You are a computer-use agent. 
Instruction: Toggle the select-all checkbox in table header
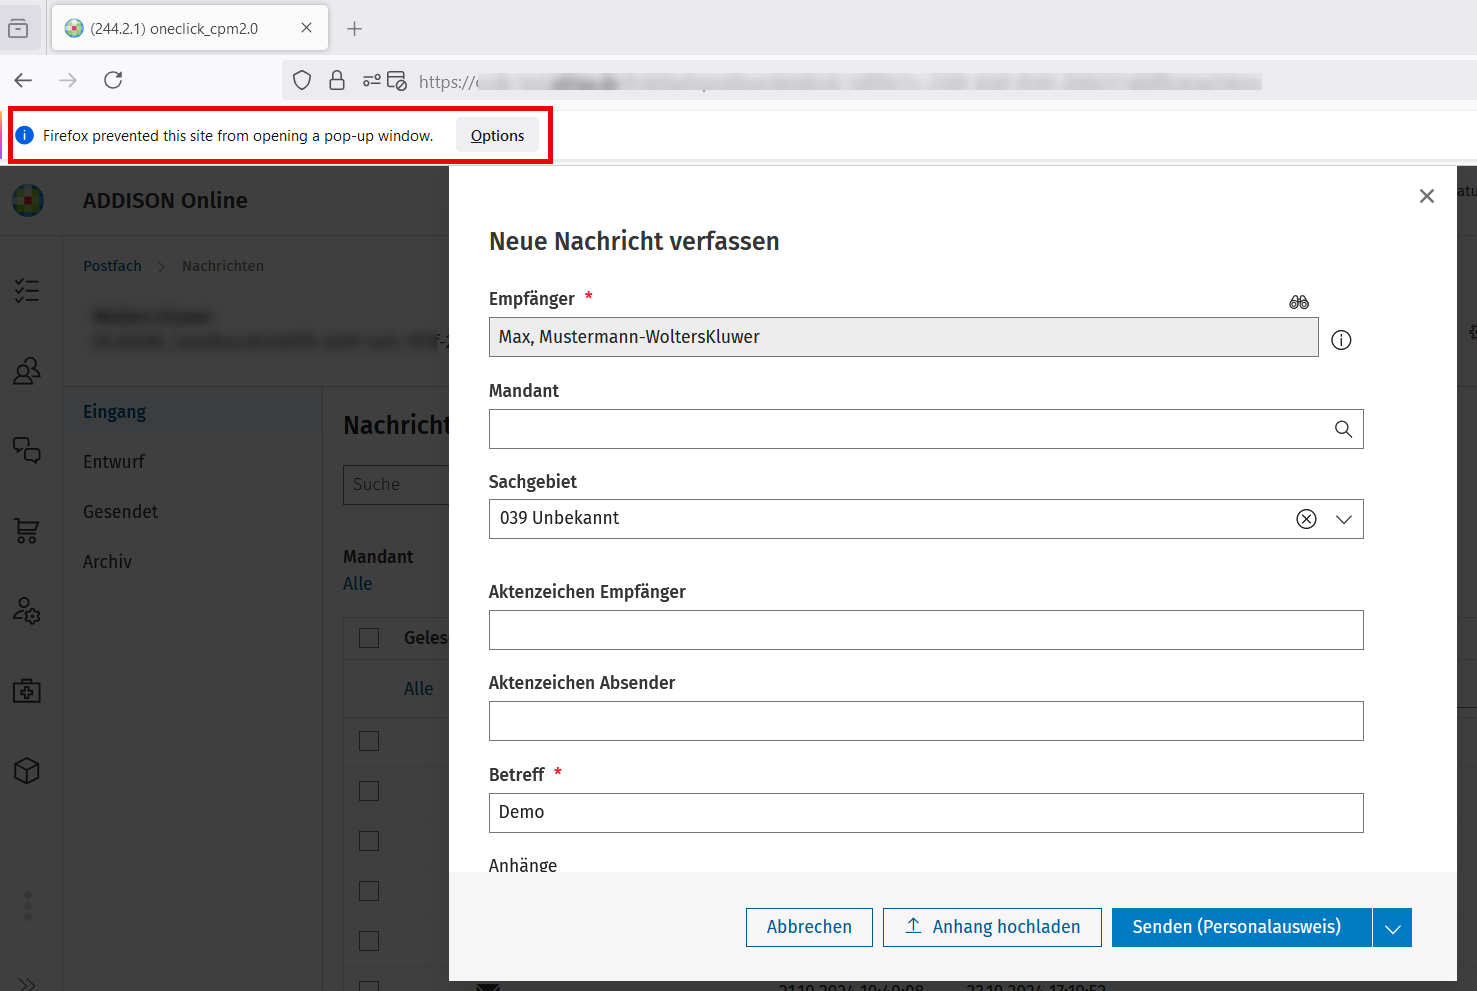(x=369, y=638)
